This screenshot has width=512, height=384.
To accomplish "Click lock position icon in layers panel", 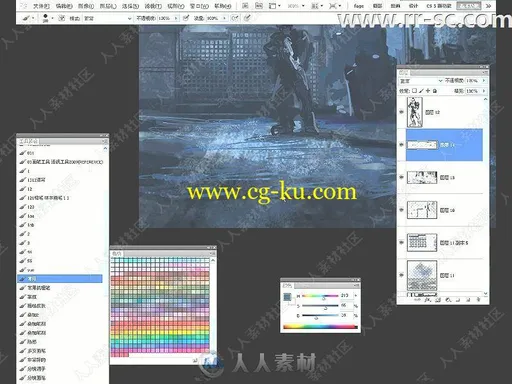I will [x=428, y=91].
